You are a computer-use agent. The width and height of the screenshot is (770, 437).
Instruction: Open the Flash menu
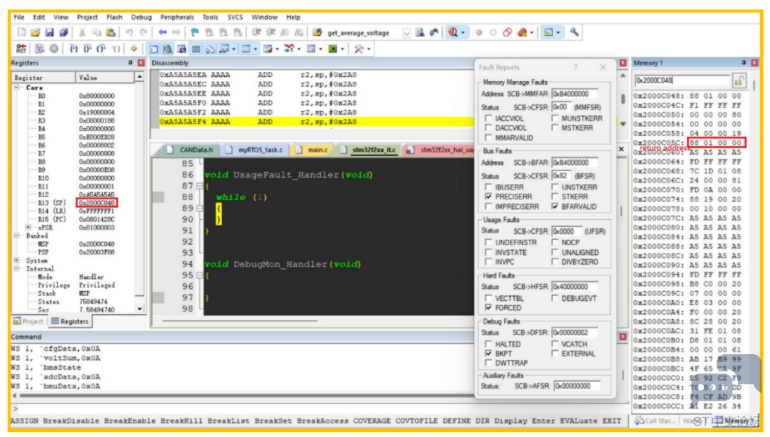tap(114, 17)
